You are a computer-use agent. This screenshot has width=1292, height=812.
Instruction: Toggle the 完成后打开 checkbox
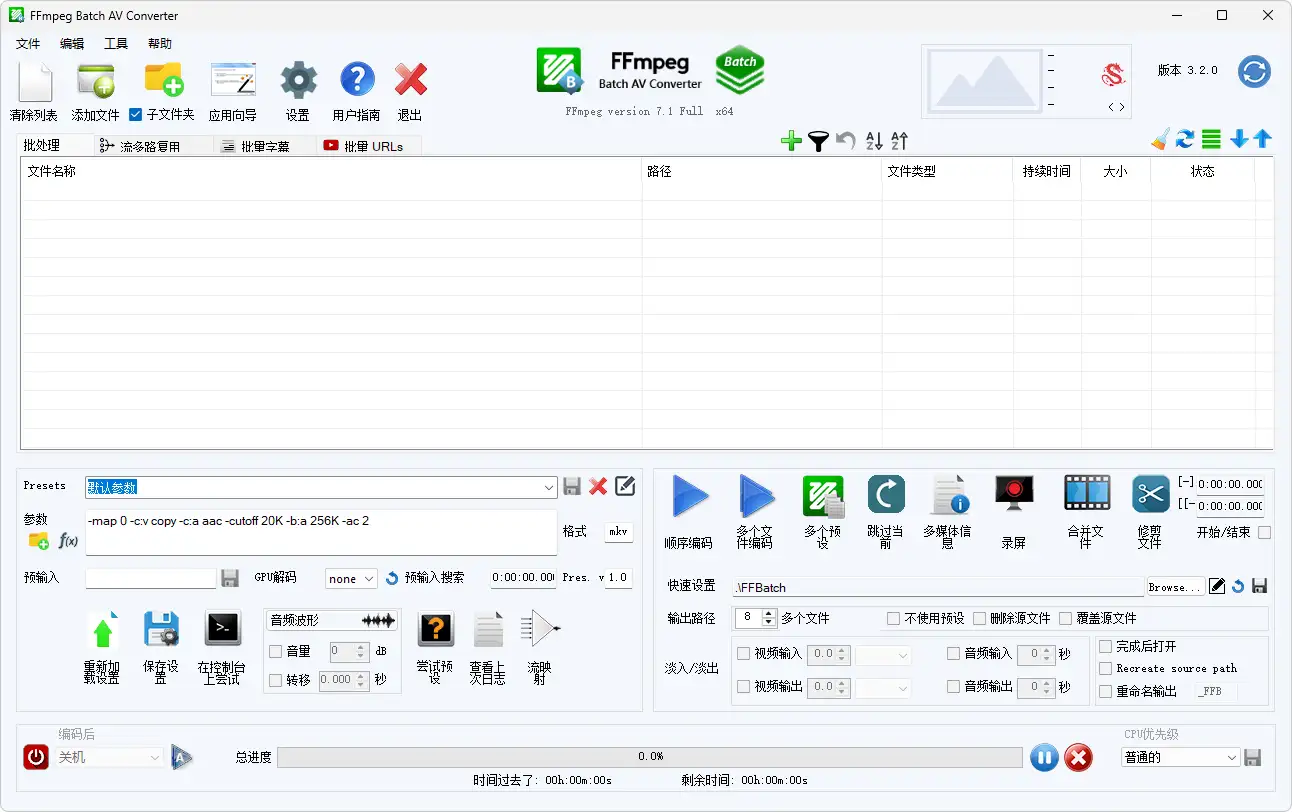click(1105, 647)
